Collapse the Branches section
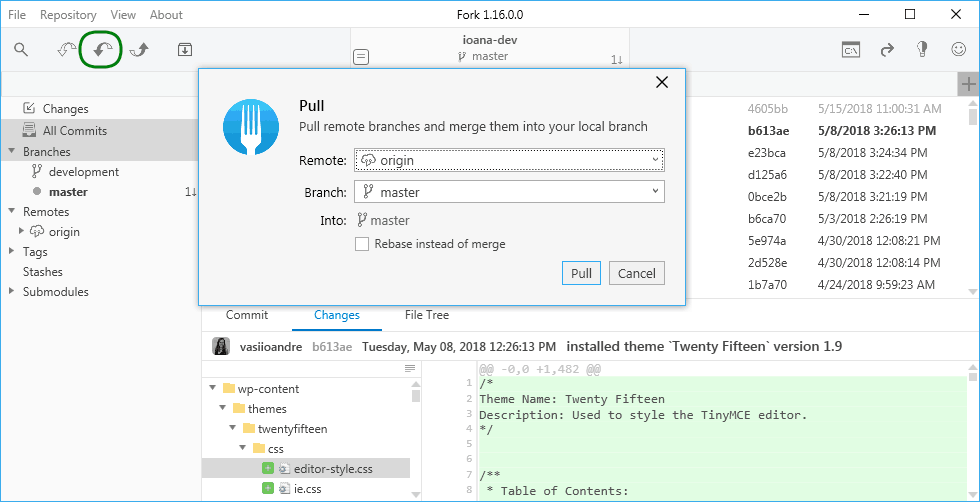 tap(11, 151)
